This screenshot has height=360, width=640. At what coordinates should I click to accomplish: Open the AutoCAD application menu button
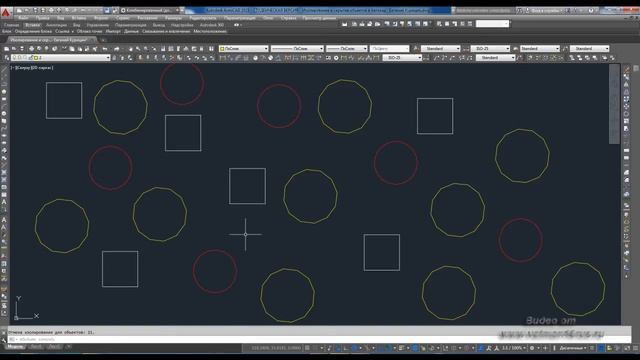(x=5, y=12)
